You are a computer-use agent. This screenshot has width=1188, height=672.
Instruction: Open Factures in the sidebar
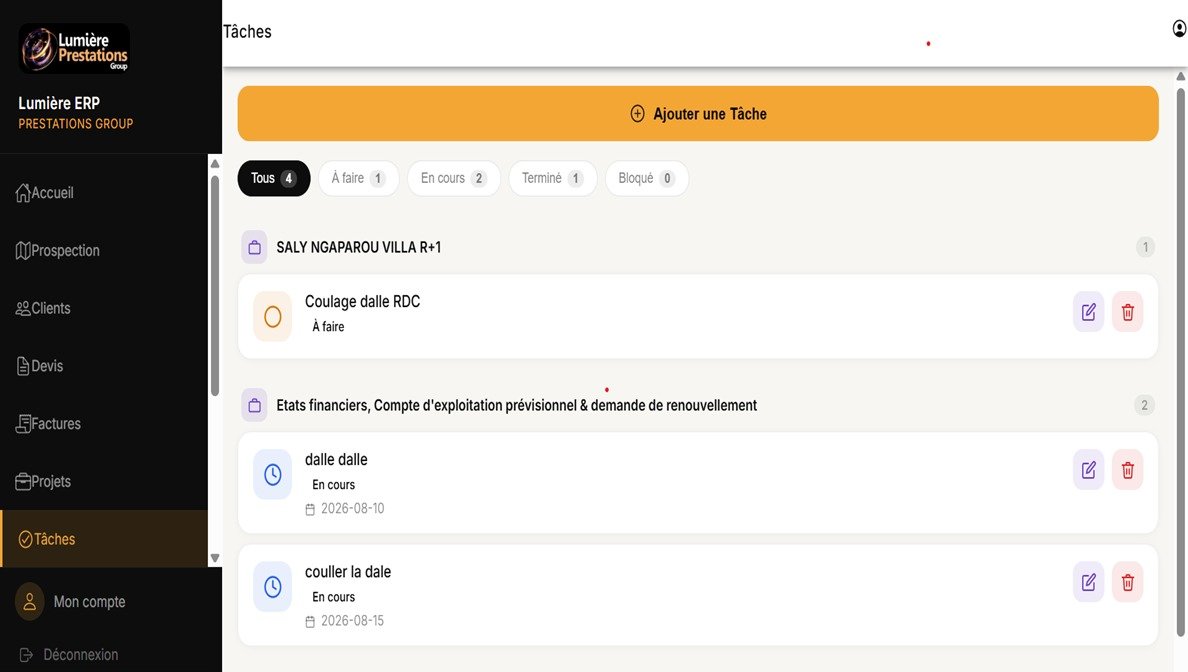coord(104,424)
